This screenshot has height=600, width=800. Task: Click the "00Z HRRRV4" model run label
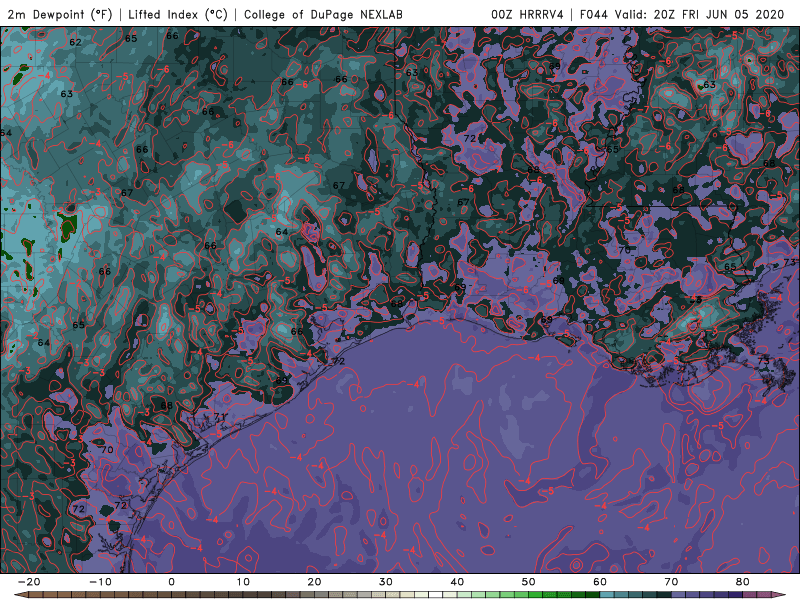(527, 14)
